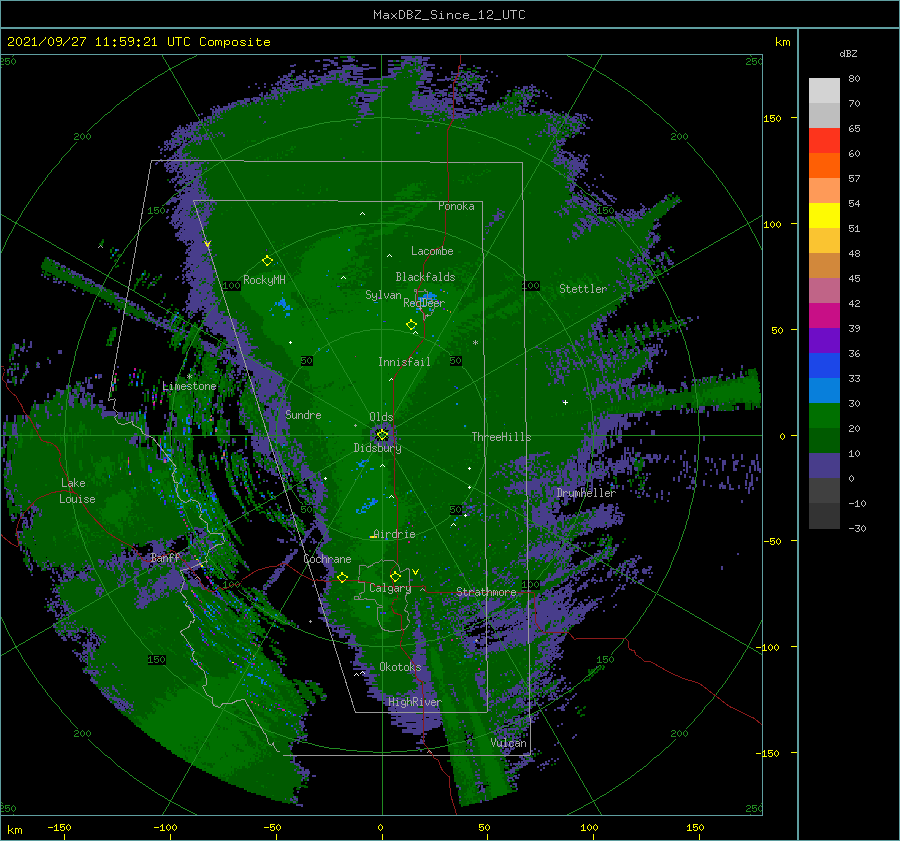Click the RockyMH label
The height and width of the screenshot is (841, 900).
[264, 280]
